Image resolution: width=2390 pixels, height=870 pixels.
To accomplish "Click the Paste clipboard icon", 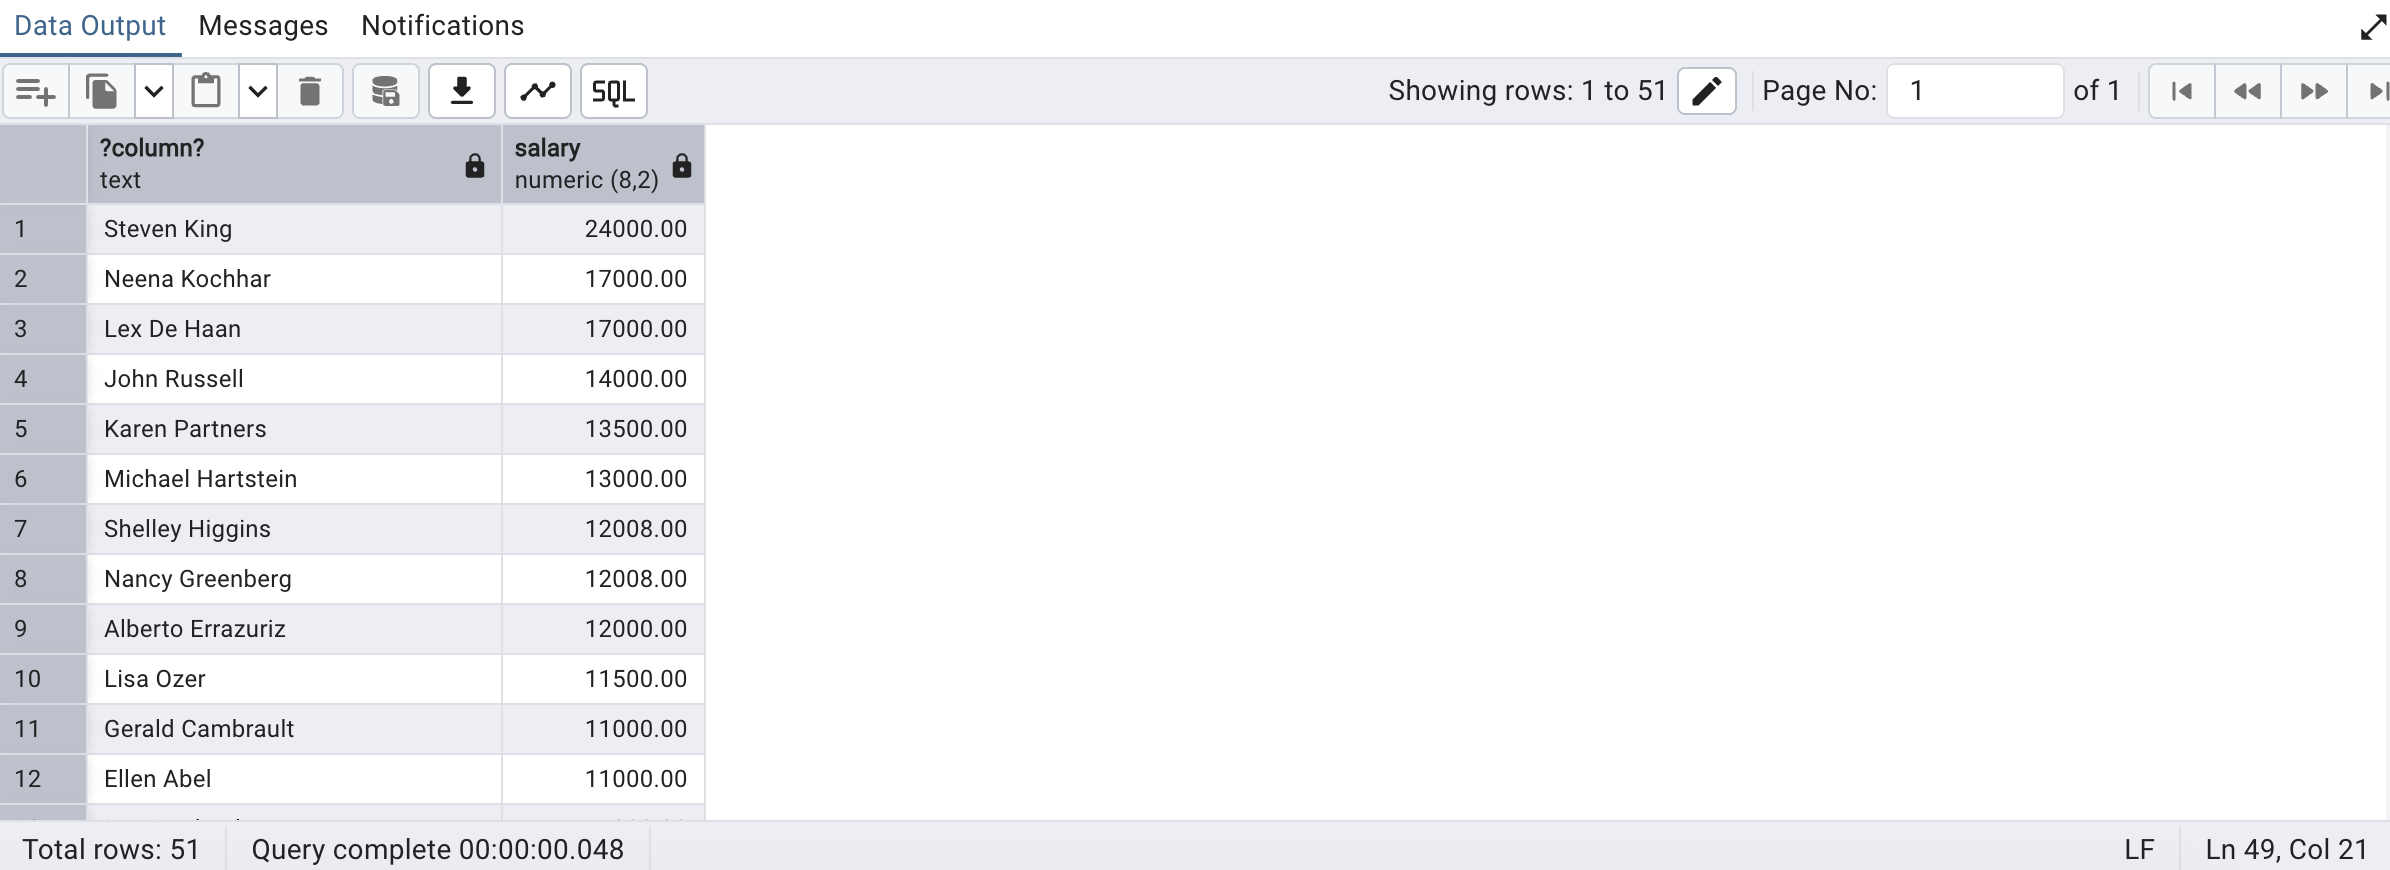I will click(x=206, y=92).
